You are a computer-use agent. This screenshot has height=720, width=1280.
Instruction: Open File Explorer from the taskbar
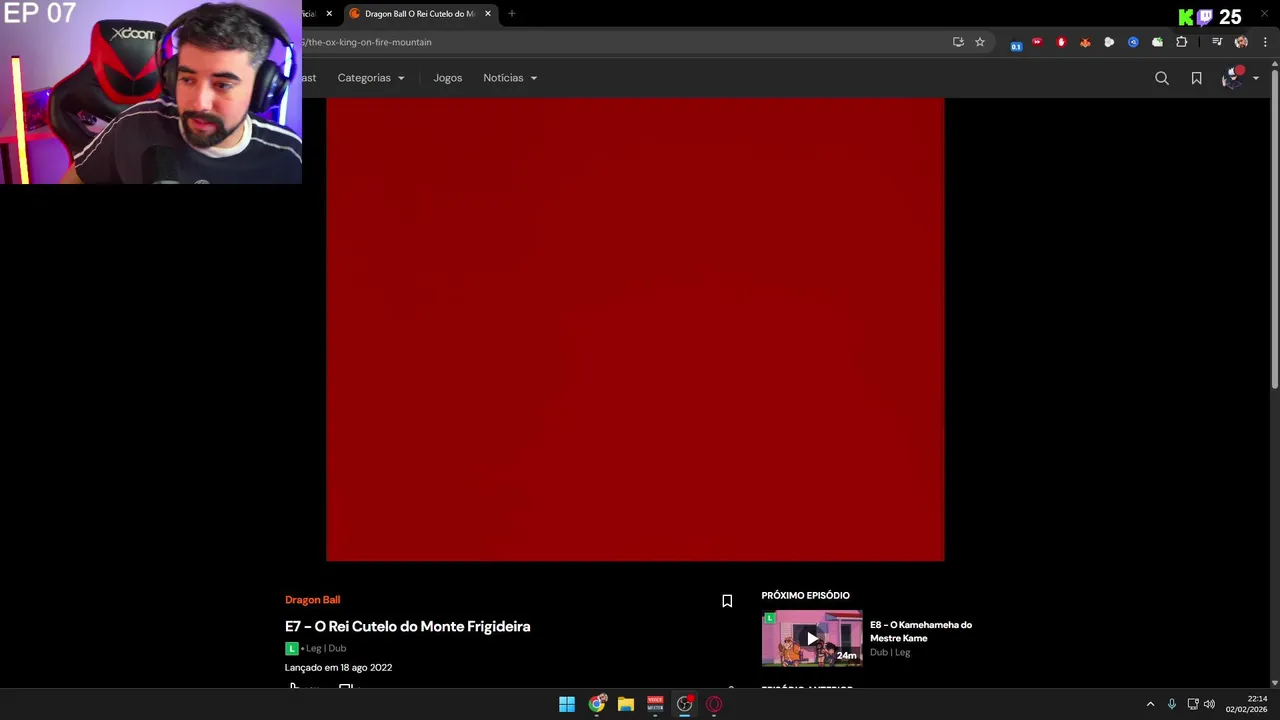(626, 704)
